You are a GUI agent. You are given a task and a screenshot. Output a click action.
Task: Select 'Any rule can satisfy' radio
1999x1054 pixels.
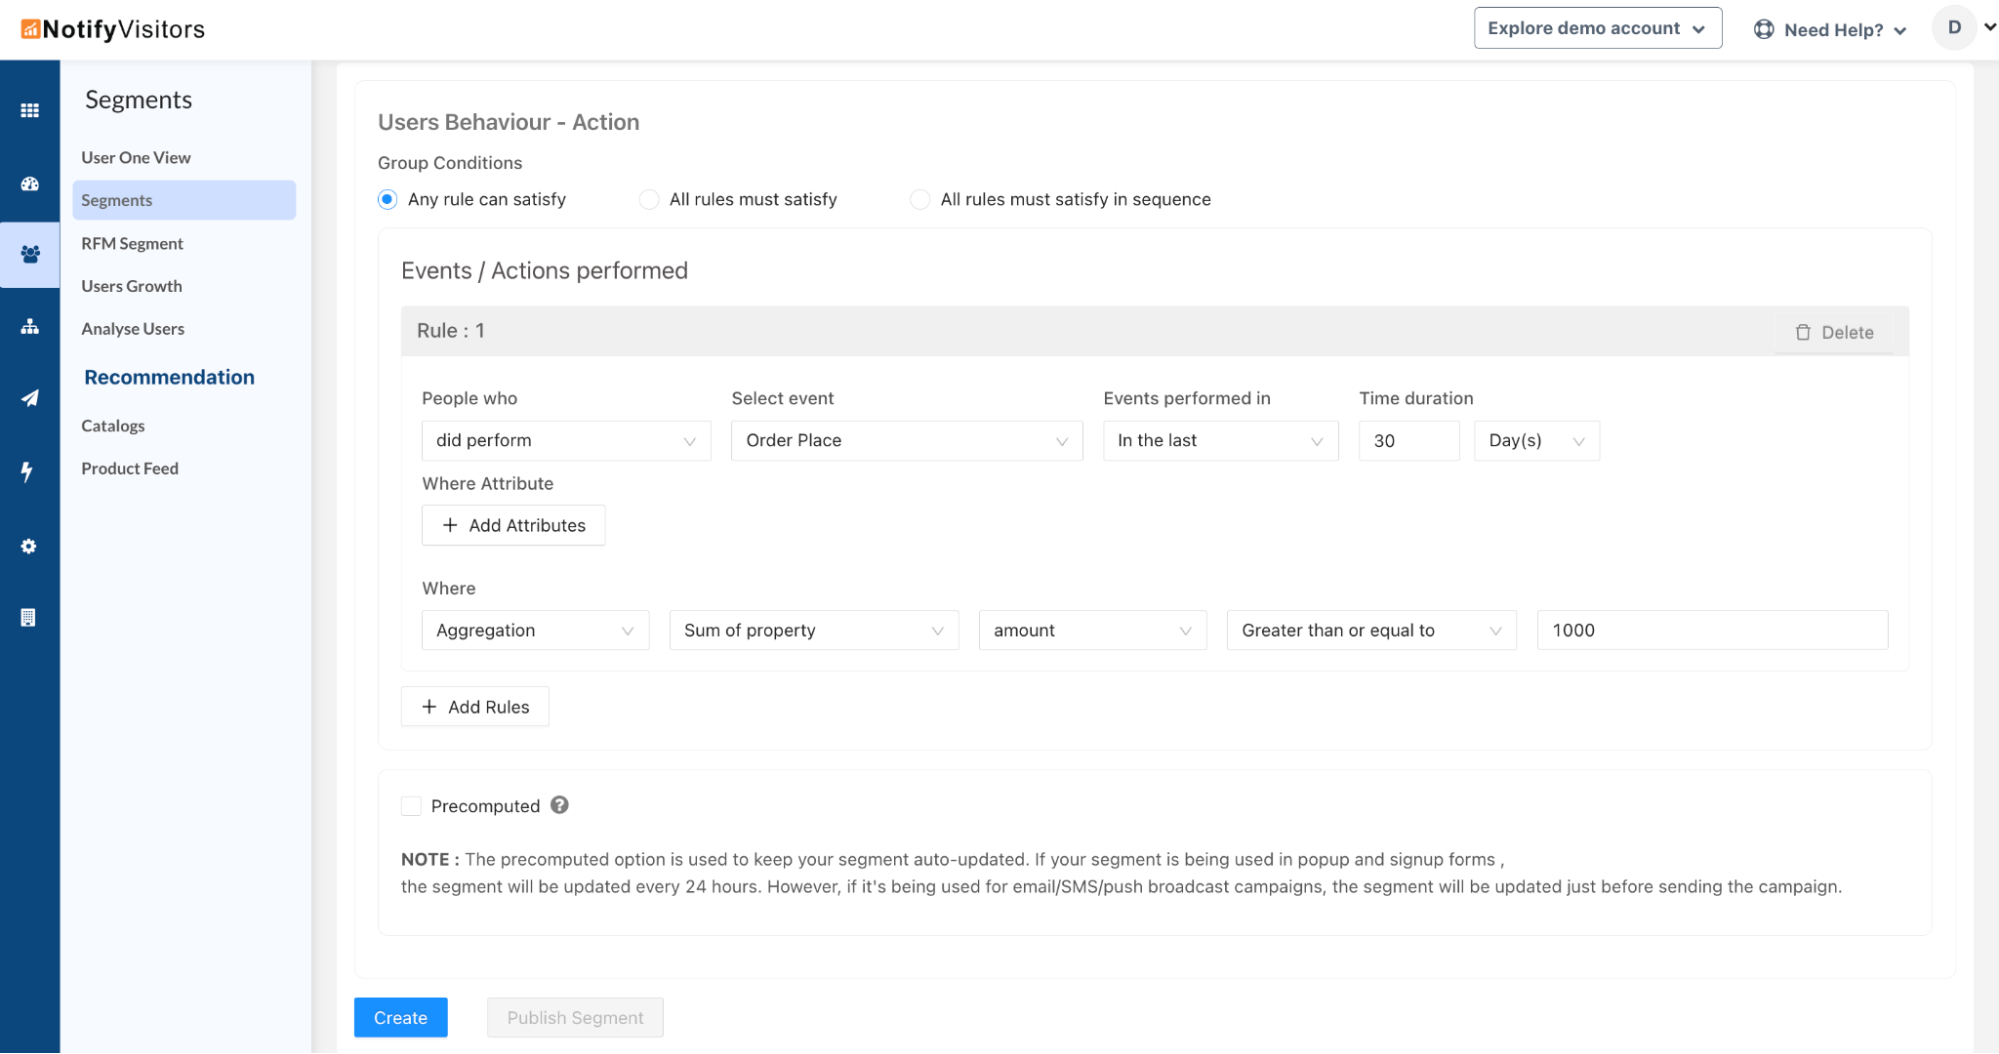click(388, 199)
